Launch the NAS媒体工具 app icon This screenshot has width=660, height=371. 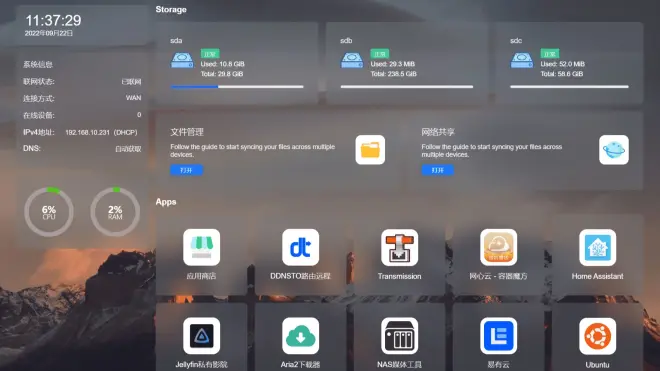pyautogui.click(x=399, y=336)
